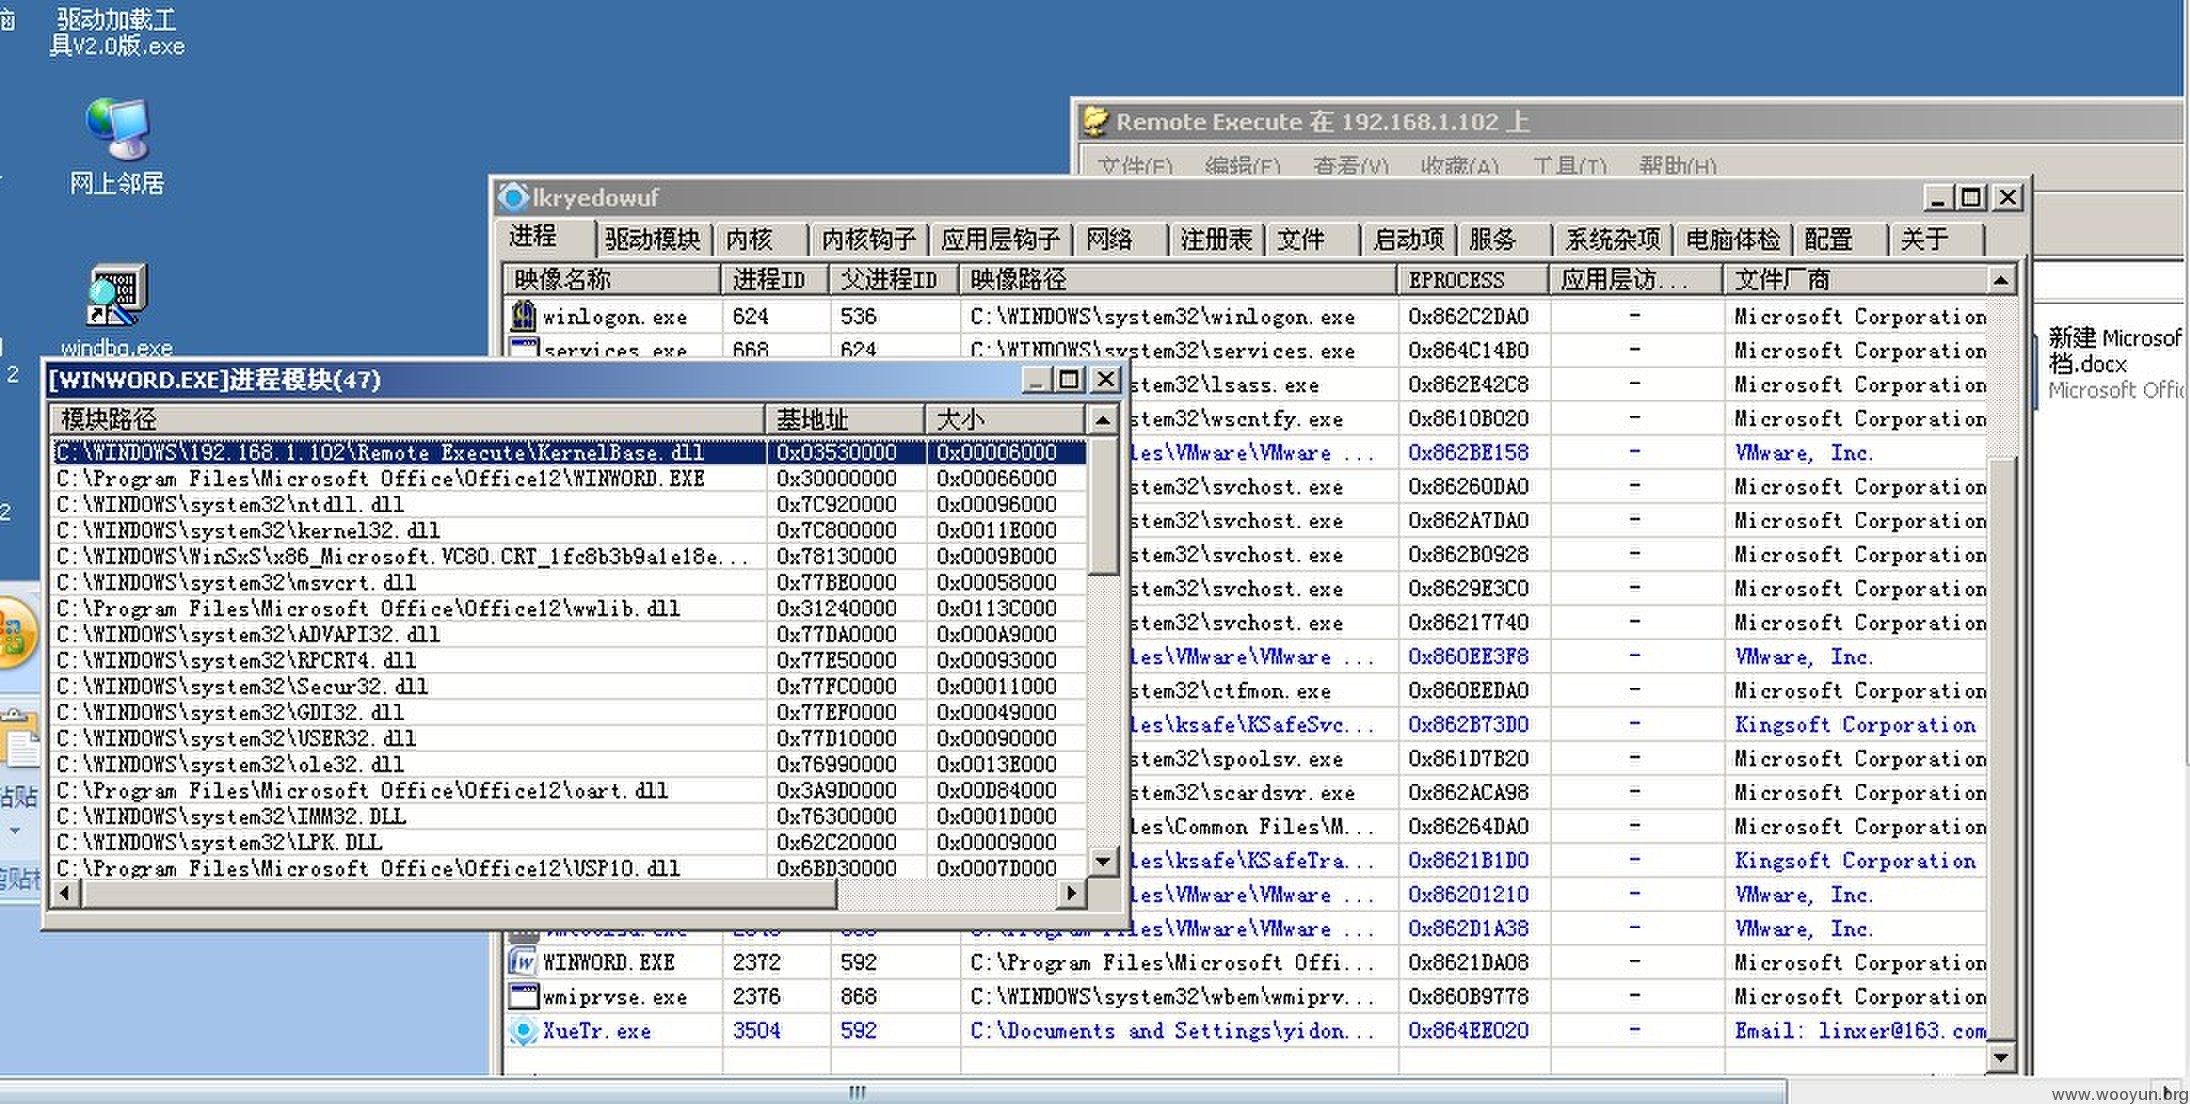The height and width of the screenshot is (1104, 2190).
Task: Select the USER32.dll module row
Action: (x=569, y=738)
